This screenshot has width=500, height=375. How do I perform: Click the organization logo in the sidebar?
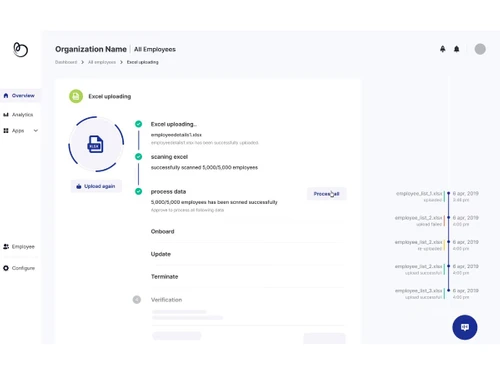coord(20,50)
